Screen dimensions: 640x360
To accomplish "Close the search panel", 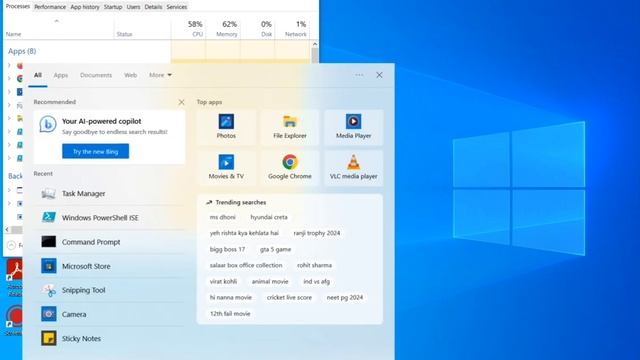I will 379,75.
